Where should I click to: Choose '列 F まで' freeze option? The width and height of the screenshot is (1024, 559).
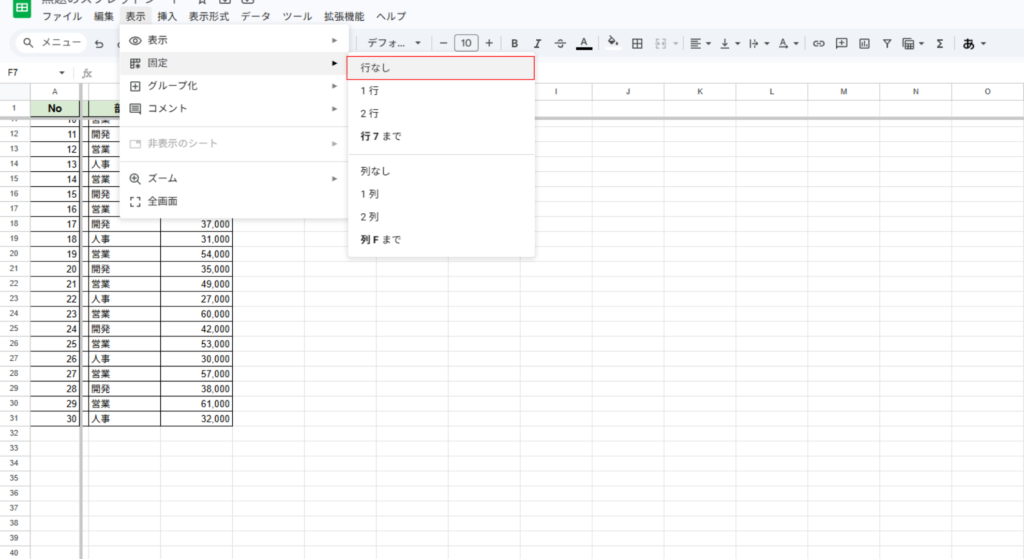(x=381, y=240)
